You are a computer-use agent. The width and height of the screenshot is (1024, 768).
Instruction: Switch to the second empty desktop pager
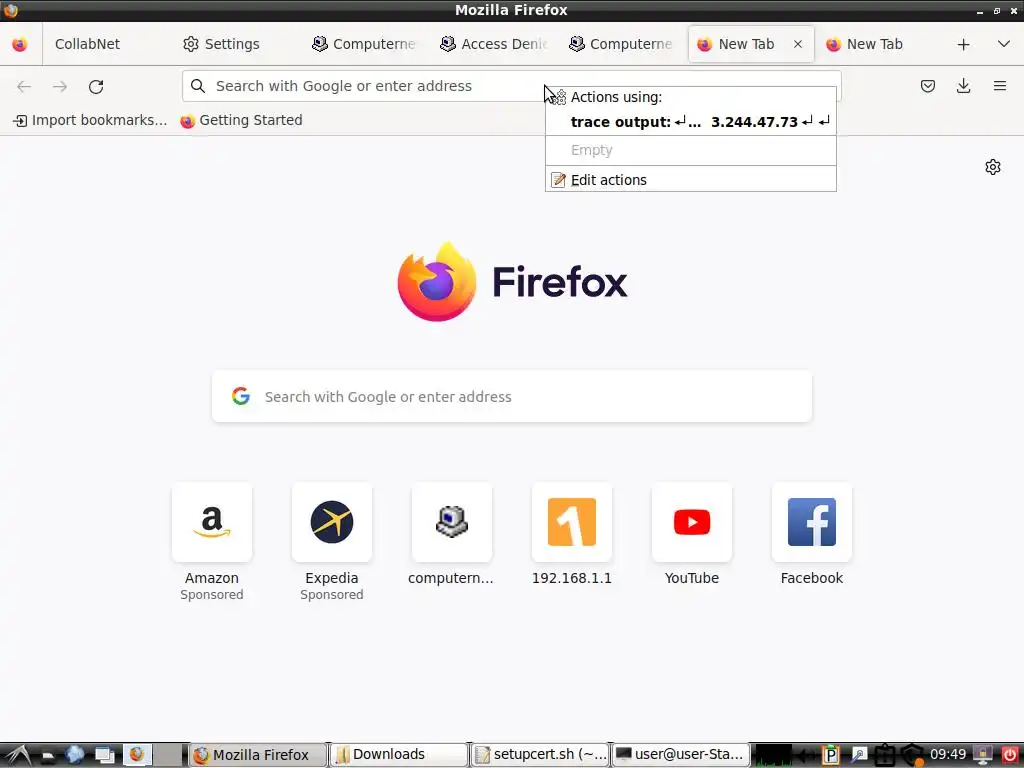click(x=168, y=755)
